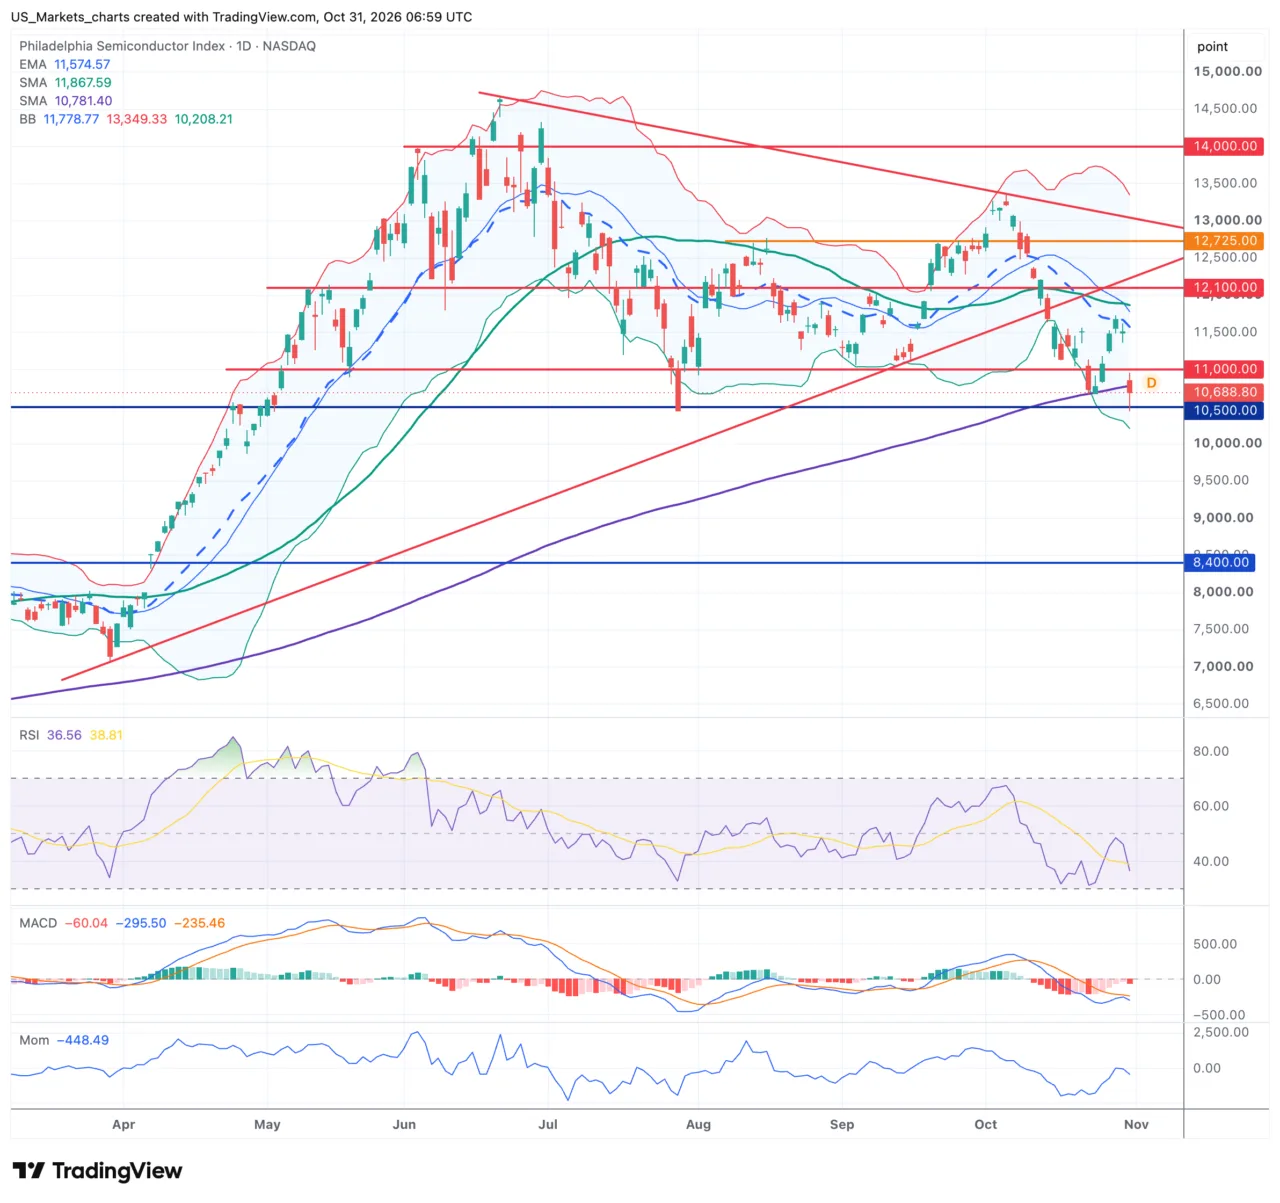Image resolution: width=1280 pixels, height=1203 pixels.
Task: Click the 500.00 tick on the MACD axis
Action: [x=1215, y=945]
